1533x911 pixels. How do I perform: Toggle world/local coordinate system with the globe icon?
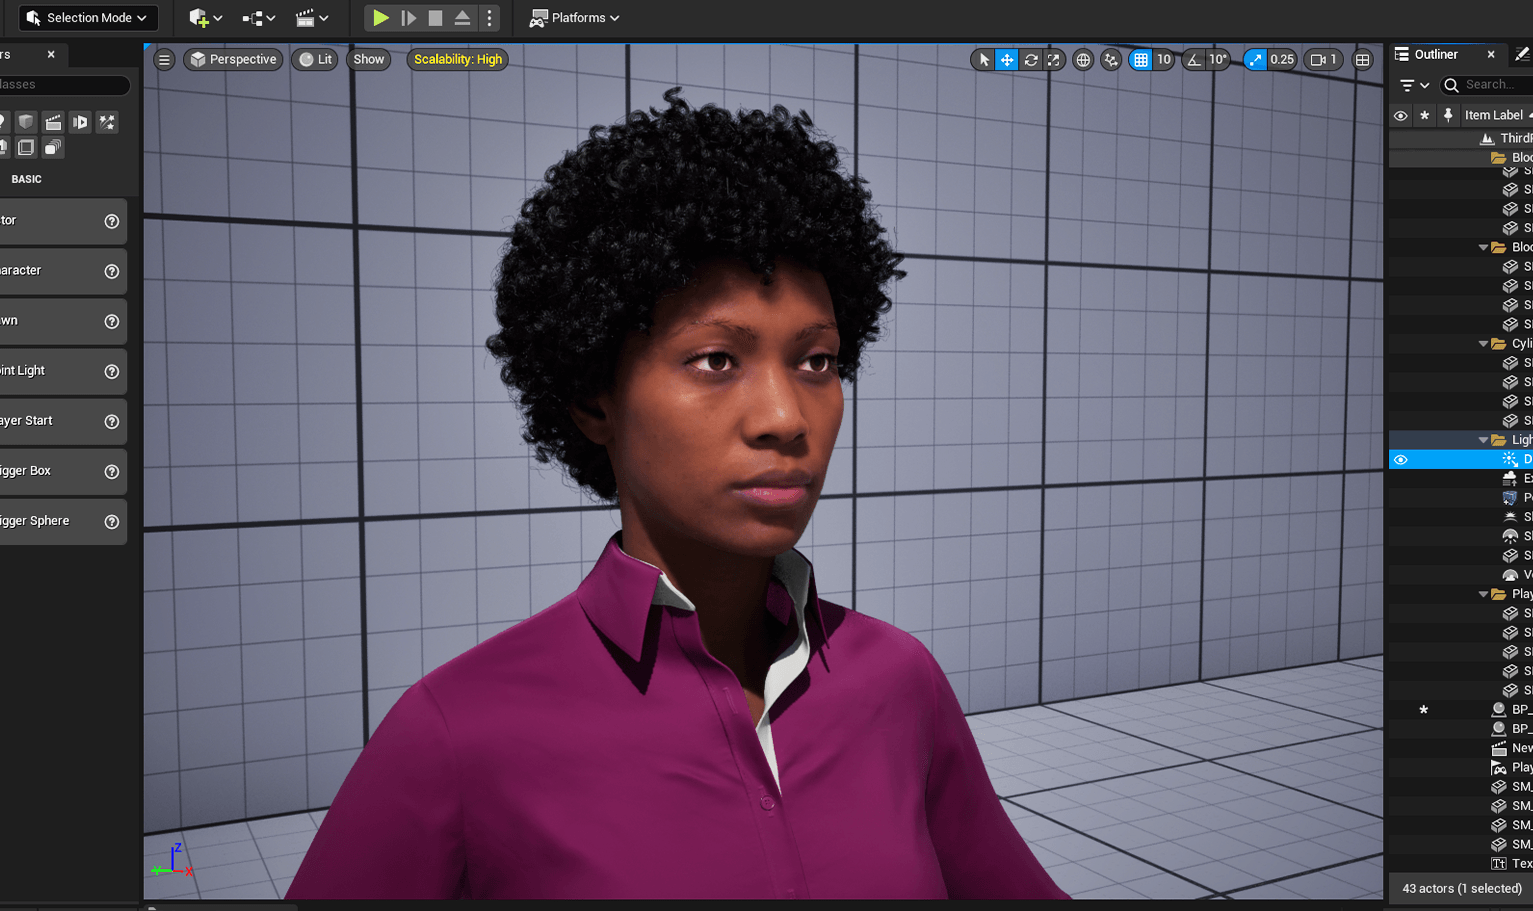1082,59
